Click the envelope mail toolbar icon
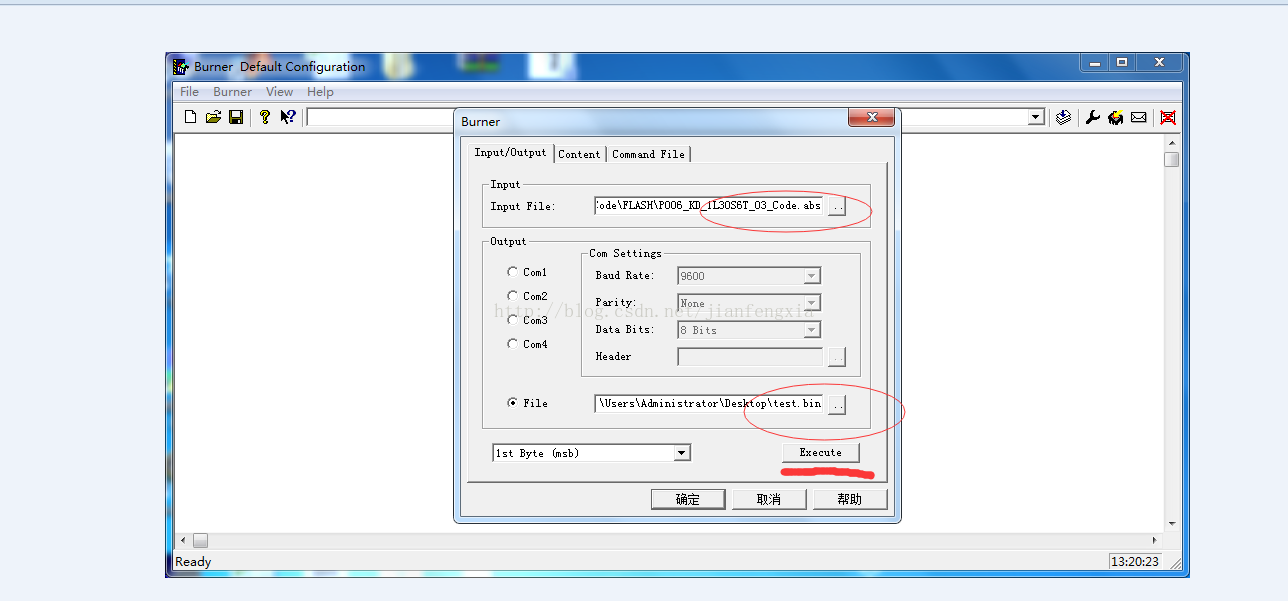This screenshot has height=601, width=1288. pos(1139,117)
